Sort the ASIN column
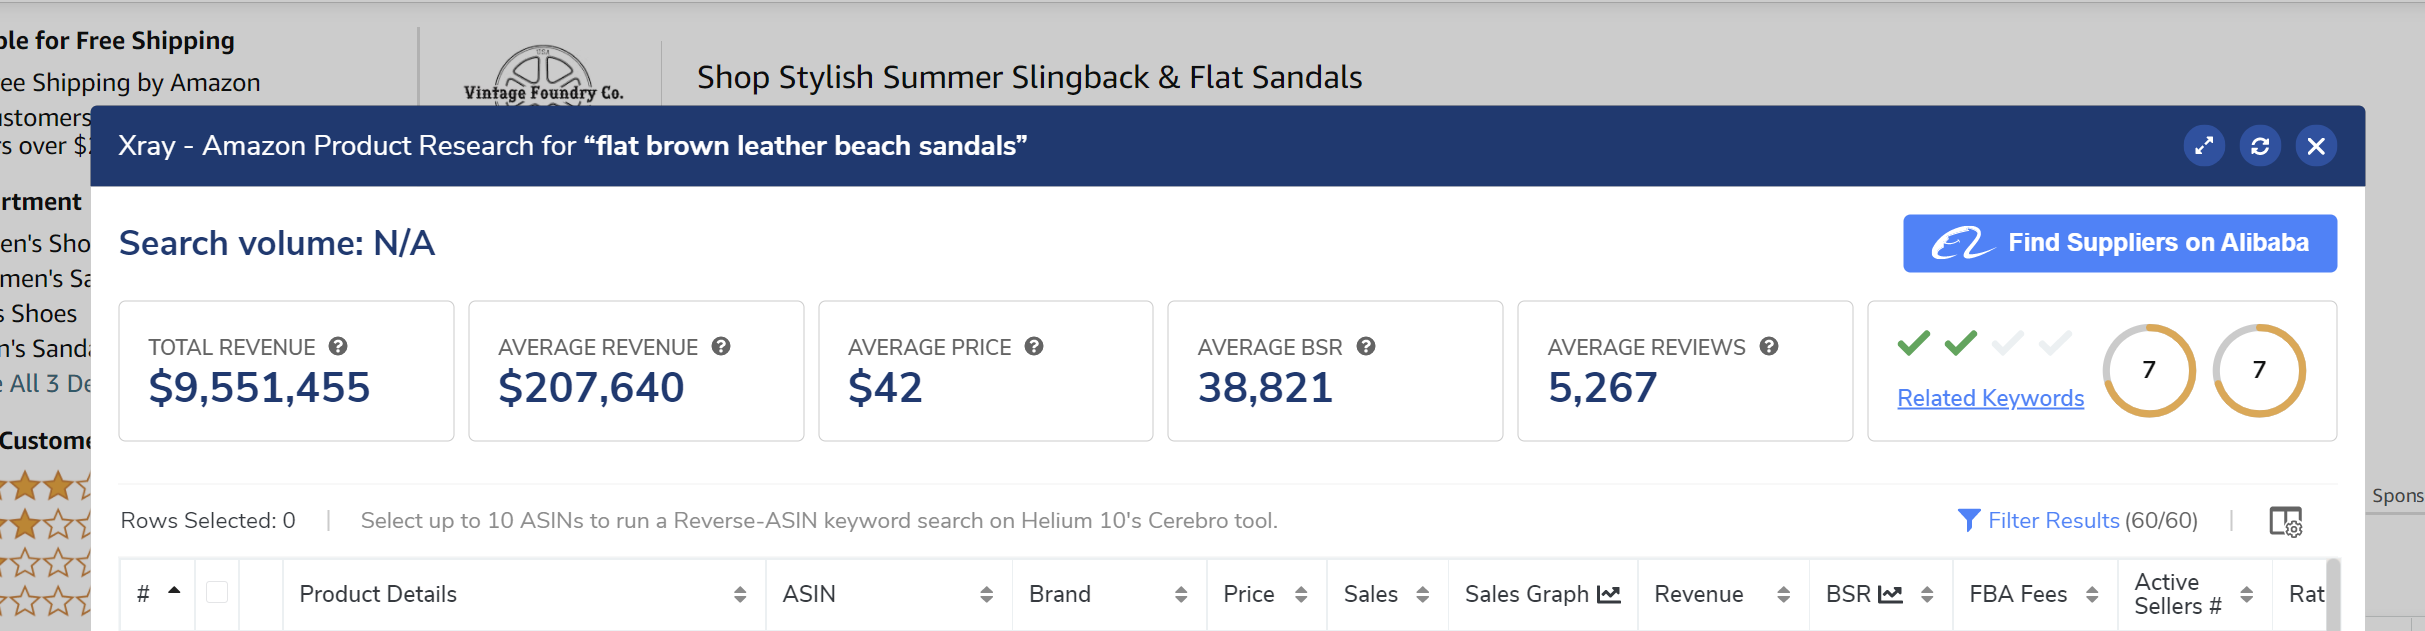Image resolution: width=2425 pixels, height=631 pixels. 986,594
